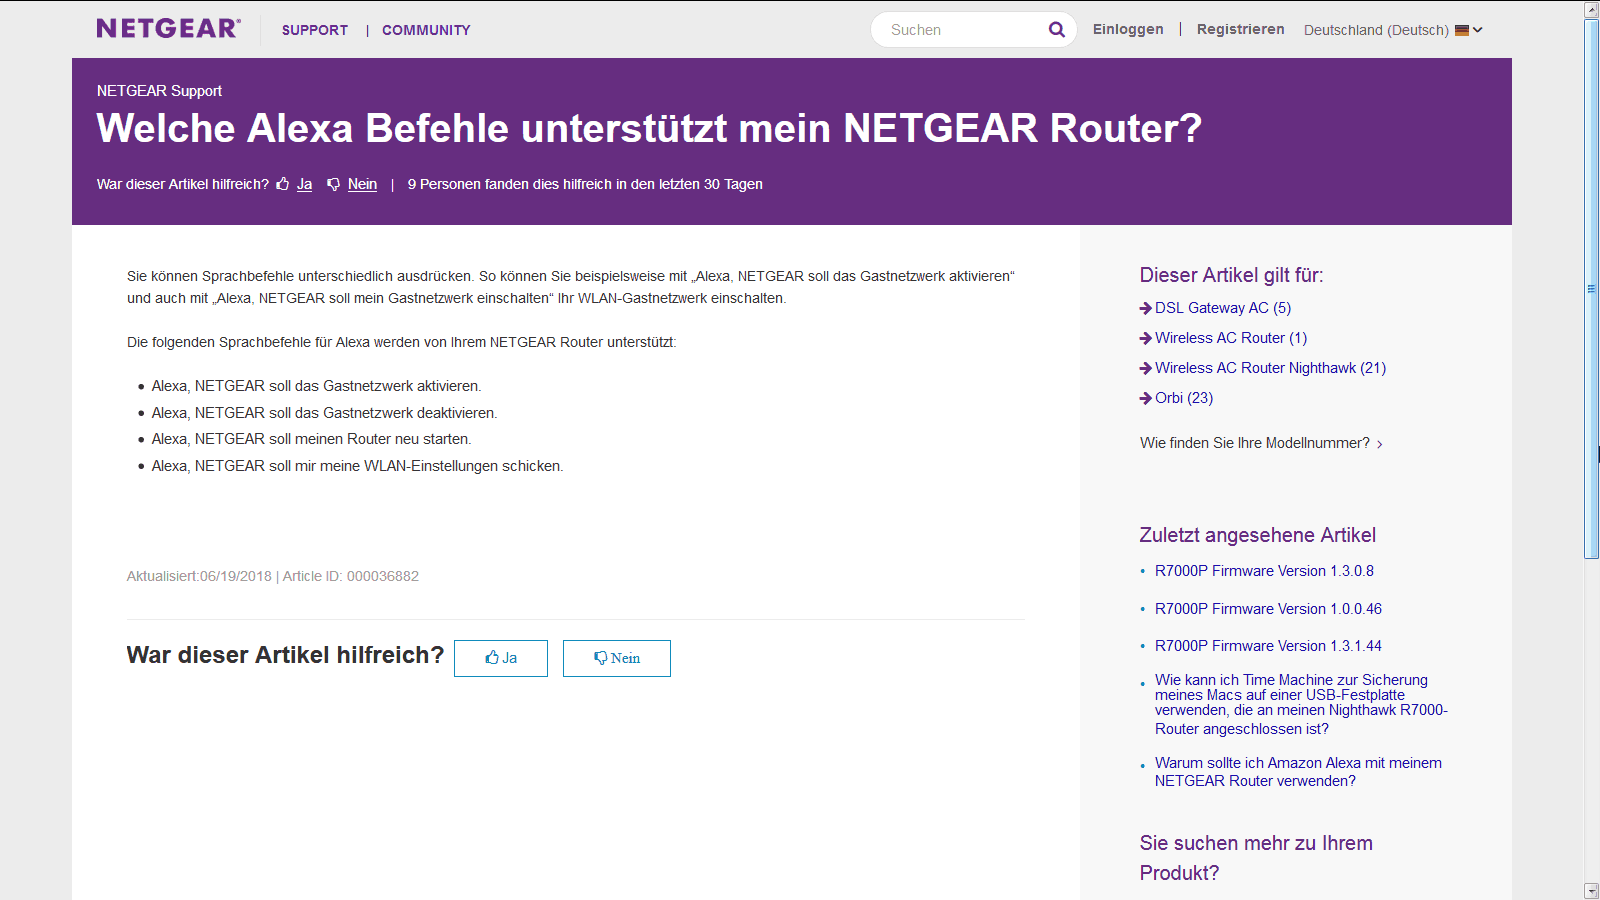Open 'Wie finden Sie Ihre Modellnummer?' link
Screen dimensions: 1600x900
[x=1255, y=443]
